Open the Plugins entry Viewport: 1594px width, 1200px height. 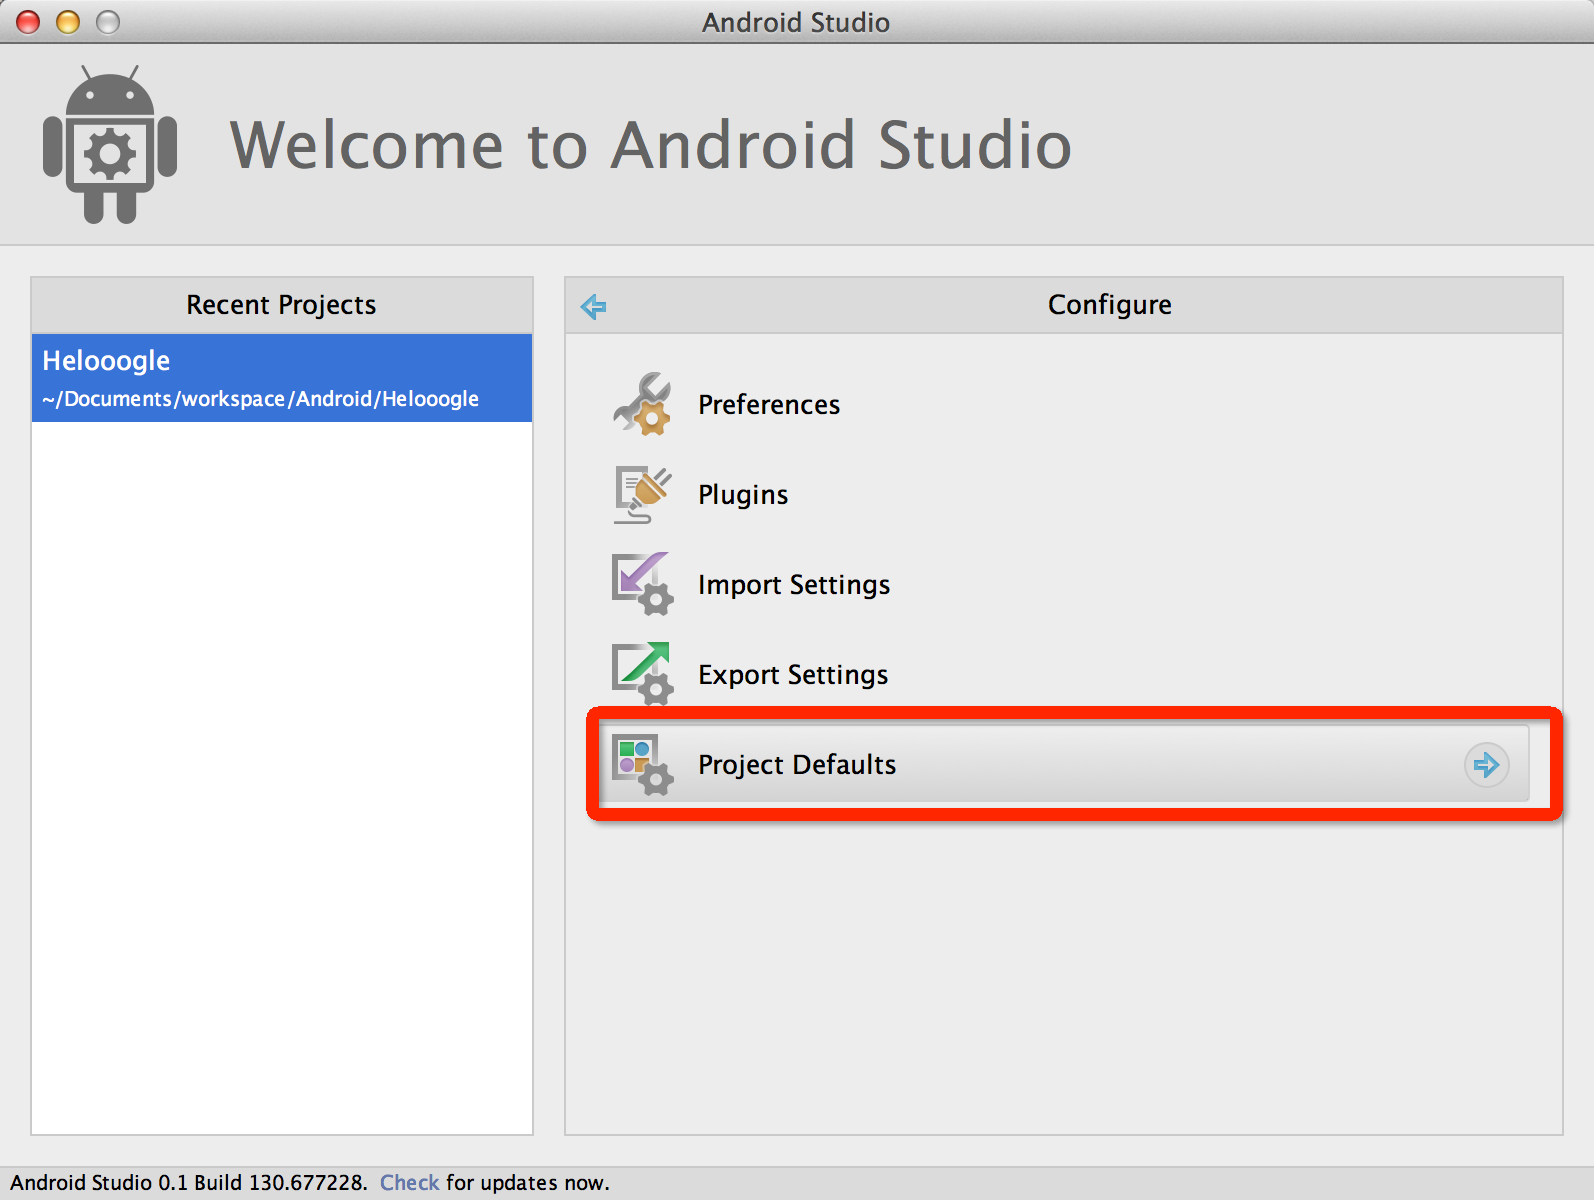743,495
